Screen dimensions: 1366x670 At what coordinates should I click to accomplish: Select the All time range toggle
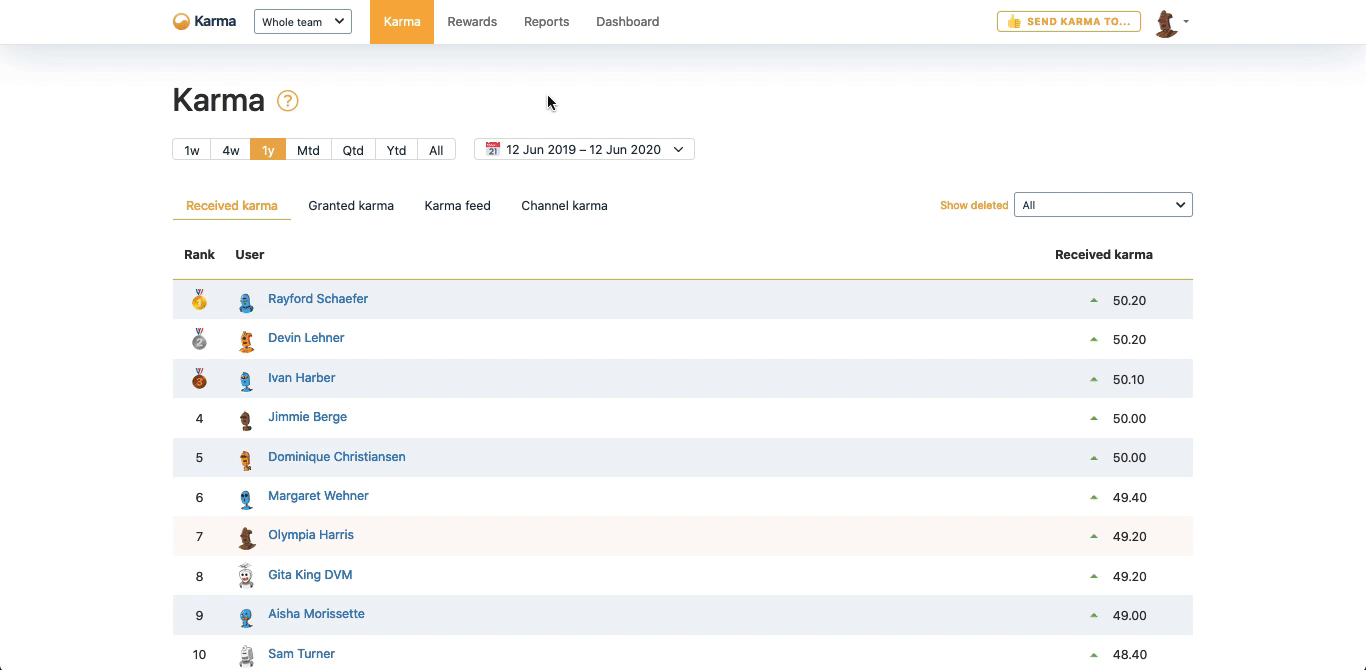pos(436,150)
